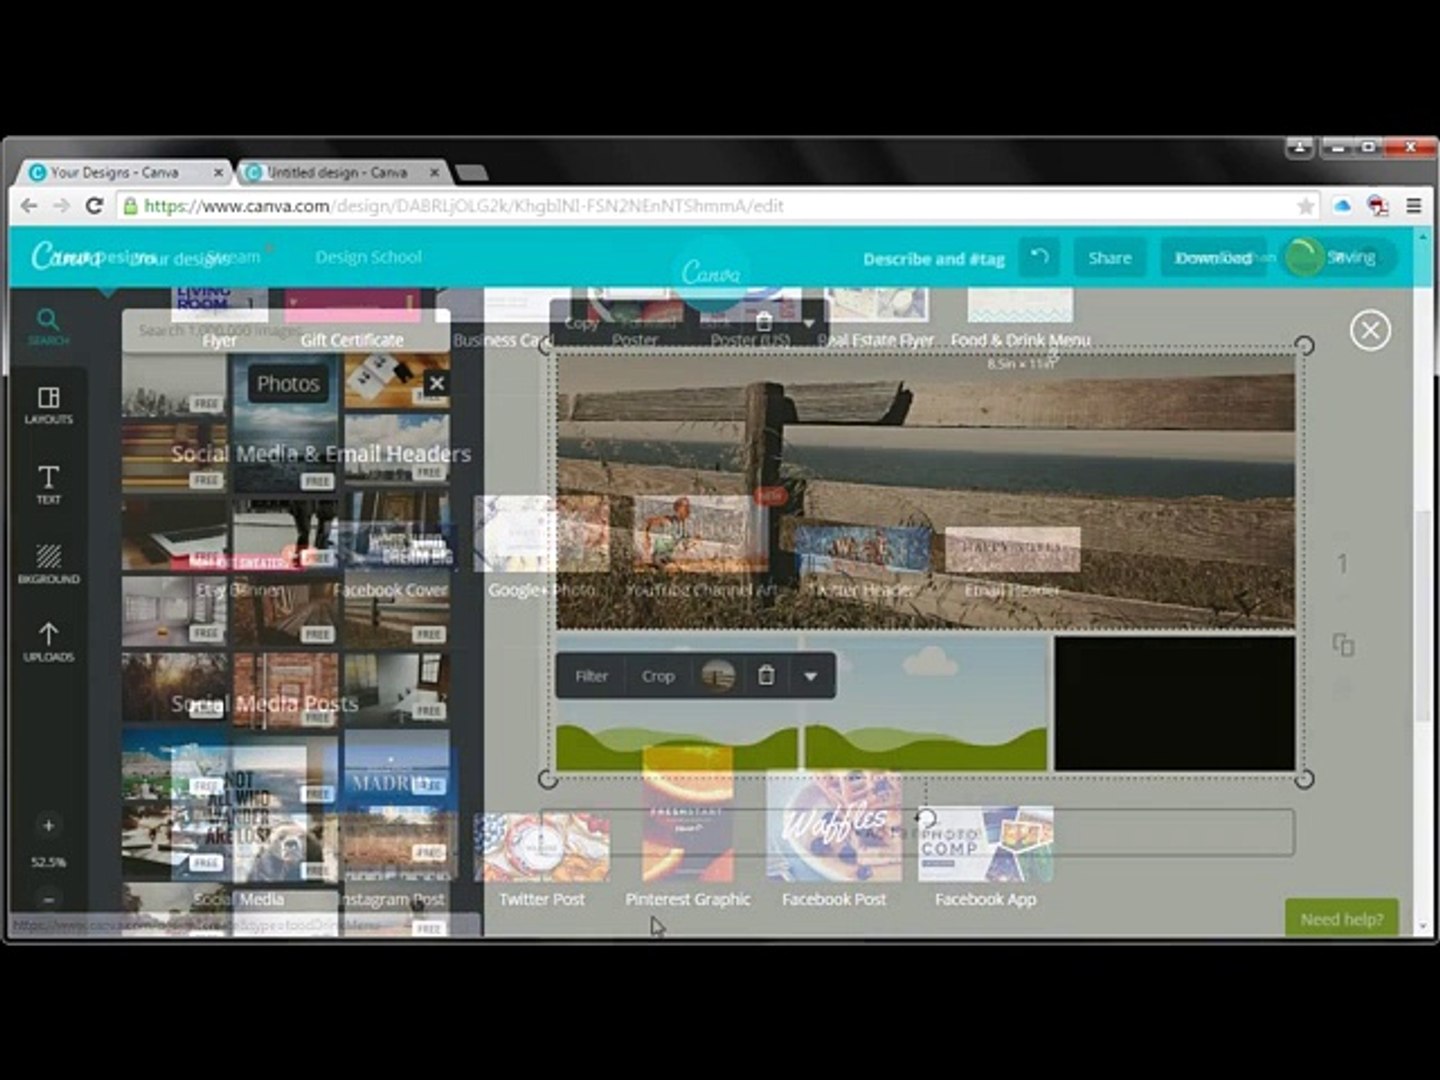The image size is (1440, 1080).
Task: Select the Twitter Header template thumbnail
Action: click(x=863, y=550)
